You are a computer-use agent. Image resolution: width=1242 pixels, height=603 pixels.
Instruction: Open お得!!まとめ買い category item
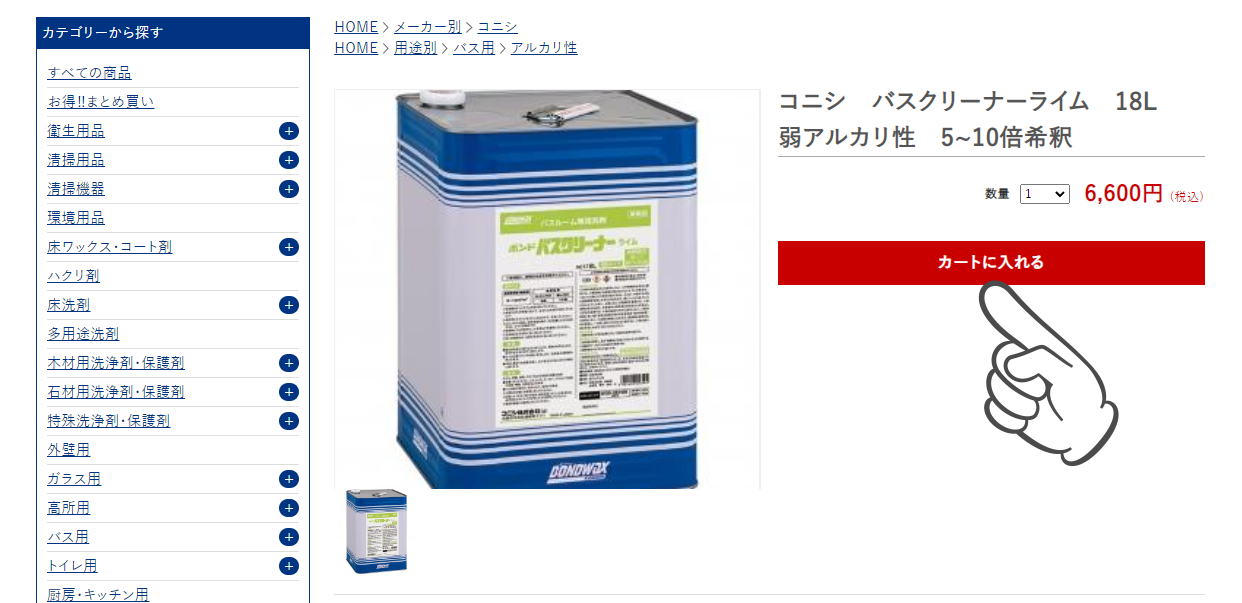[x=101, y=102]
